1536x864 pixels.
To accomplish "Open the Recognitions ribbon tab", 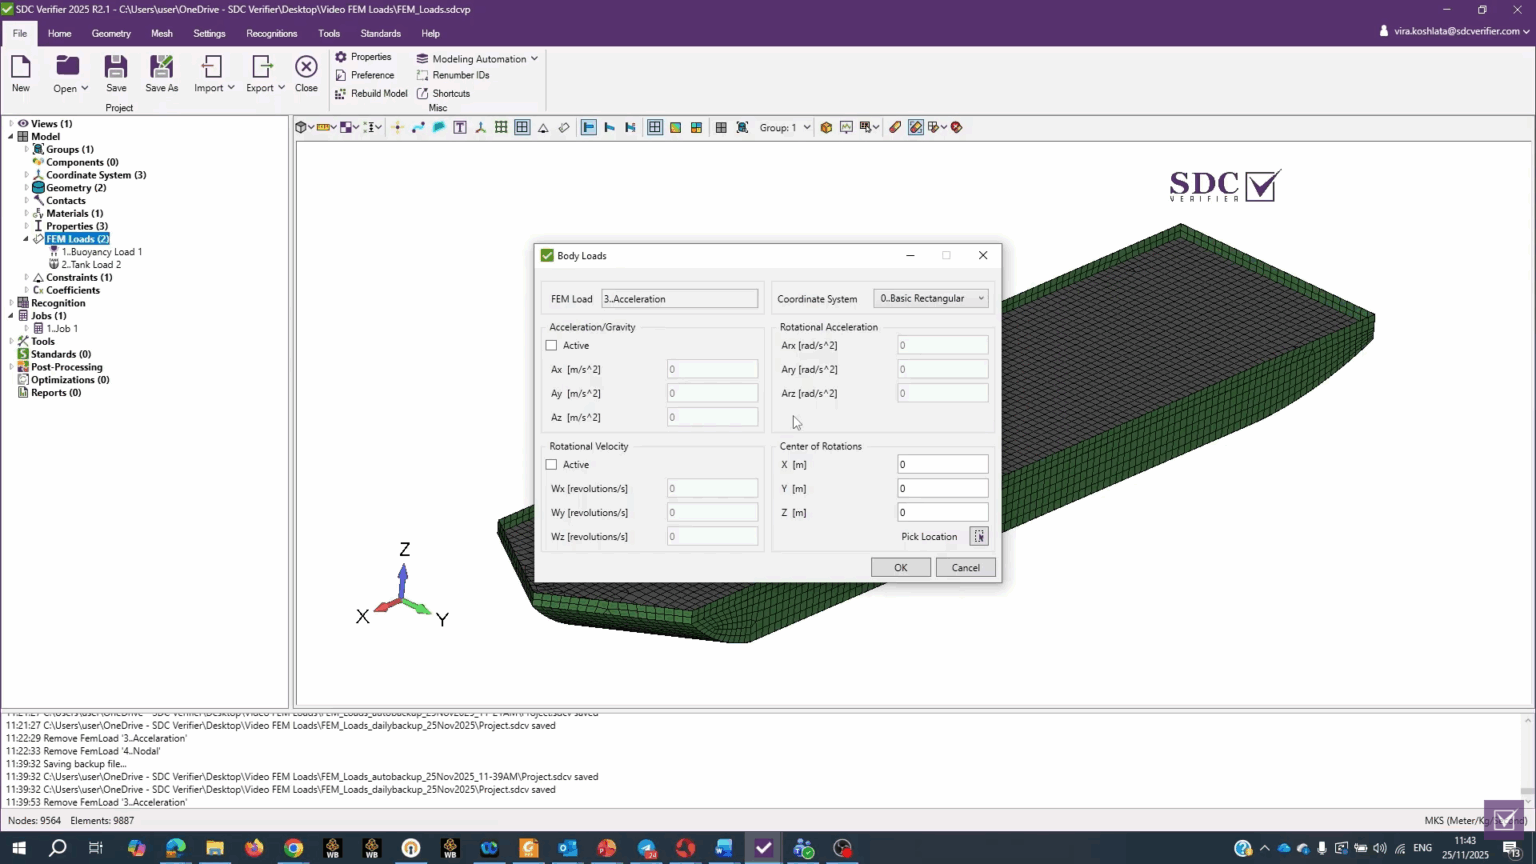I will [x=272, y=33].
